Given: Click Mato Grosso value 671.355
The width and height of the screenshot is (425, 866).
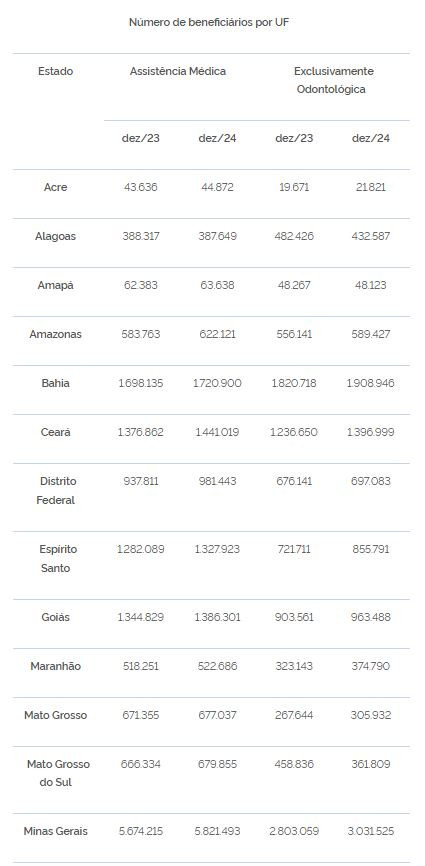Looking at the screenshot, I should tap(141, 715).
